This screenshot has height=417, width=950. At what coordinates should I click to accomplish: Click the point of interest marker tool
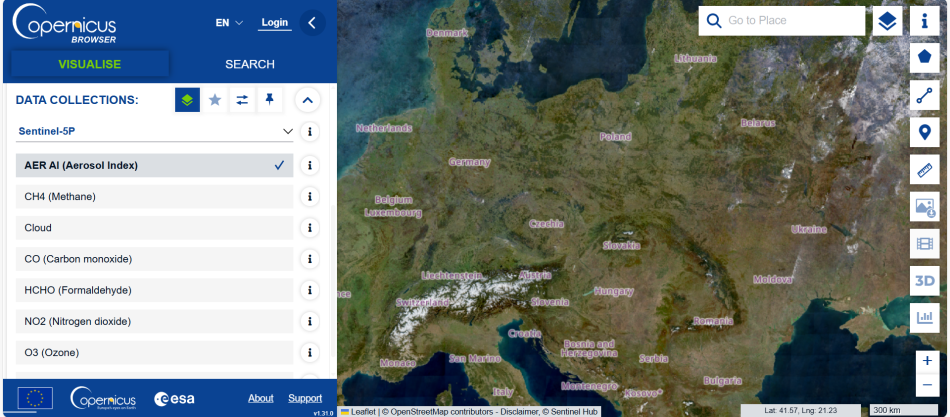point(924,133)
